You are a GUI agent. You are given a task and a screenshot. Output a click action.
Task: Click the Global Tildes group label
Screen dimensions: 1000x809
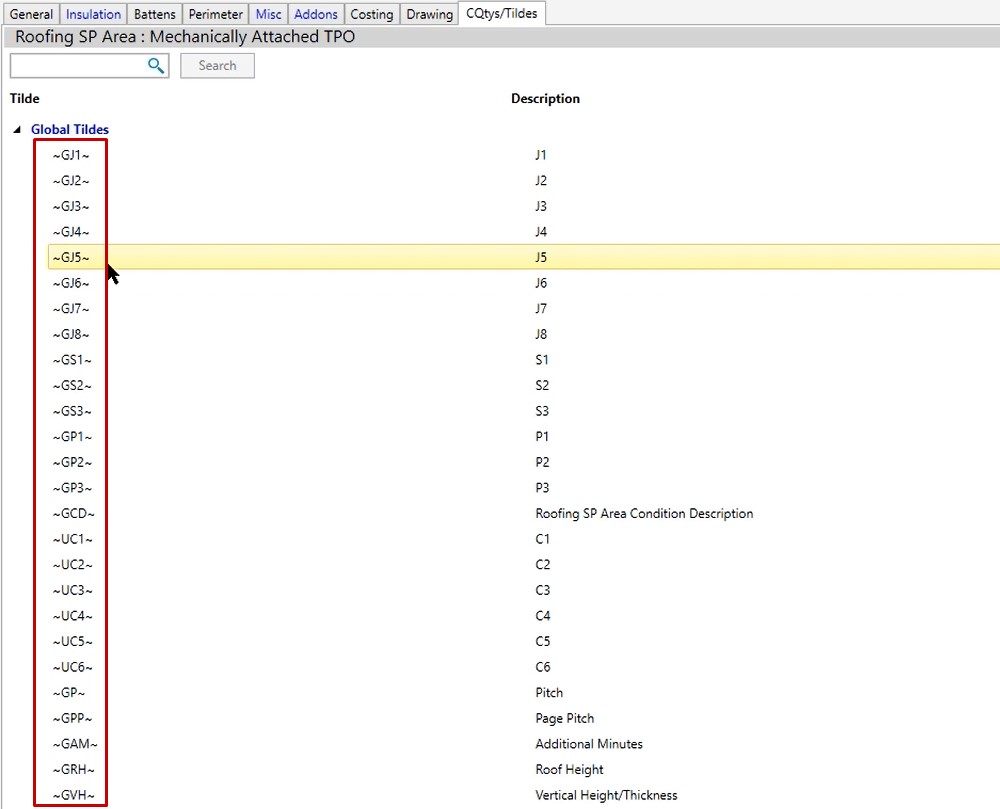(x=70, y=130)
